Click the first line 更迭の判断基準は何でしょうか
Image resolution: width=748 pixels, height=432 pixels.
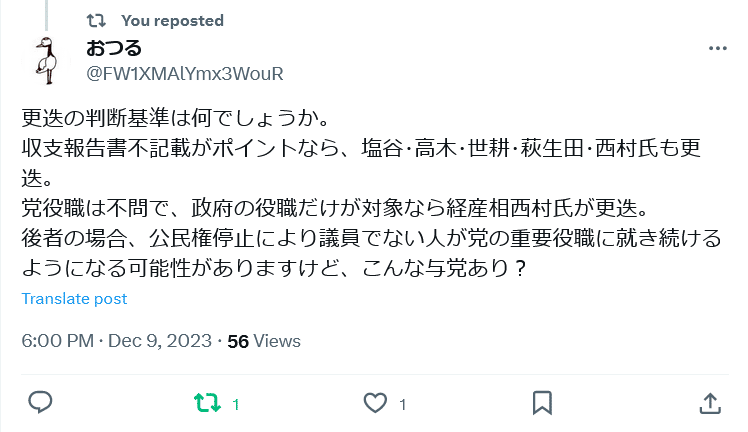(x=176, y=118)
